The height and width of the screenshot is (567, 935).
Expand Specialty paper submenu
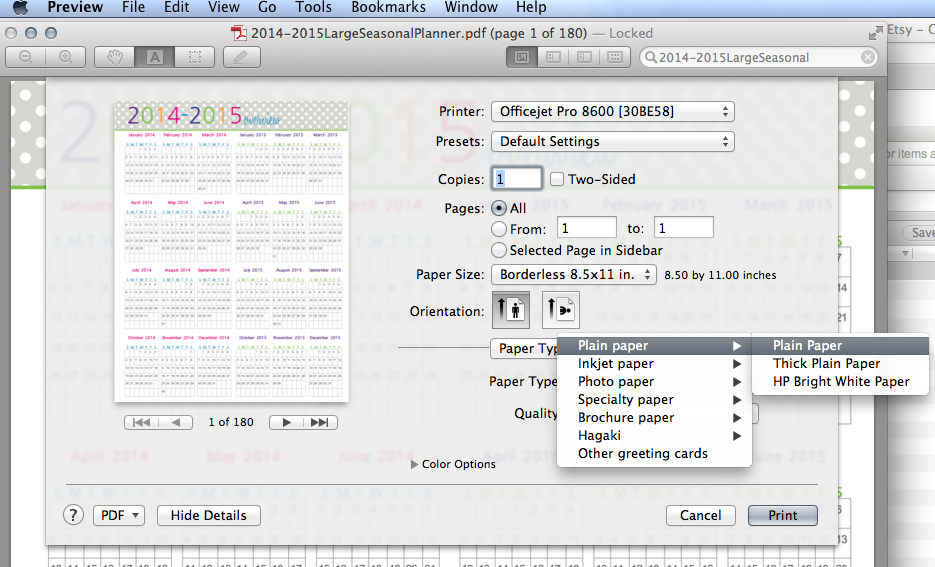pyautogui.click(x=654, y=399)
